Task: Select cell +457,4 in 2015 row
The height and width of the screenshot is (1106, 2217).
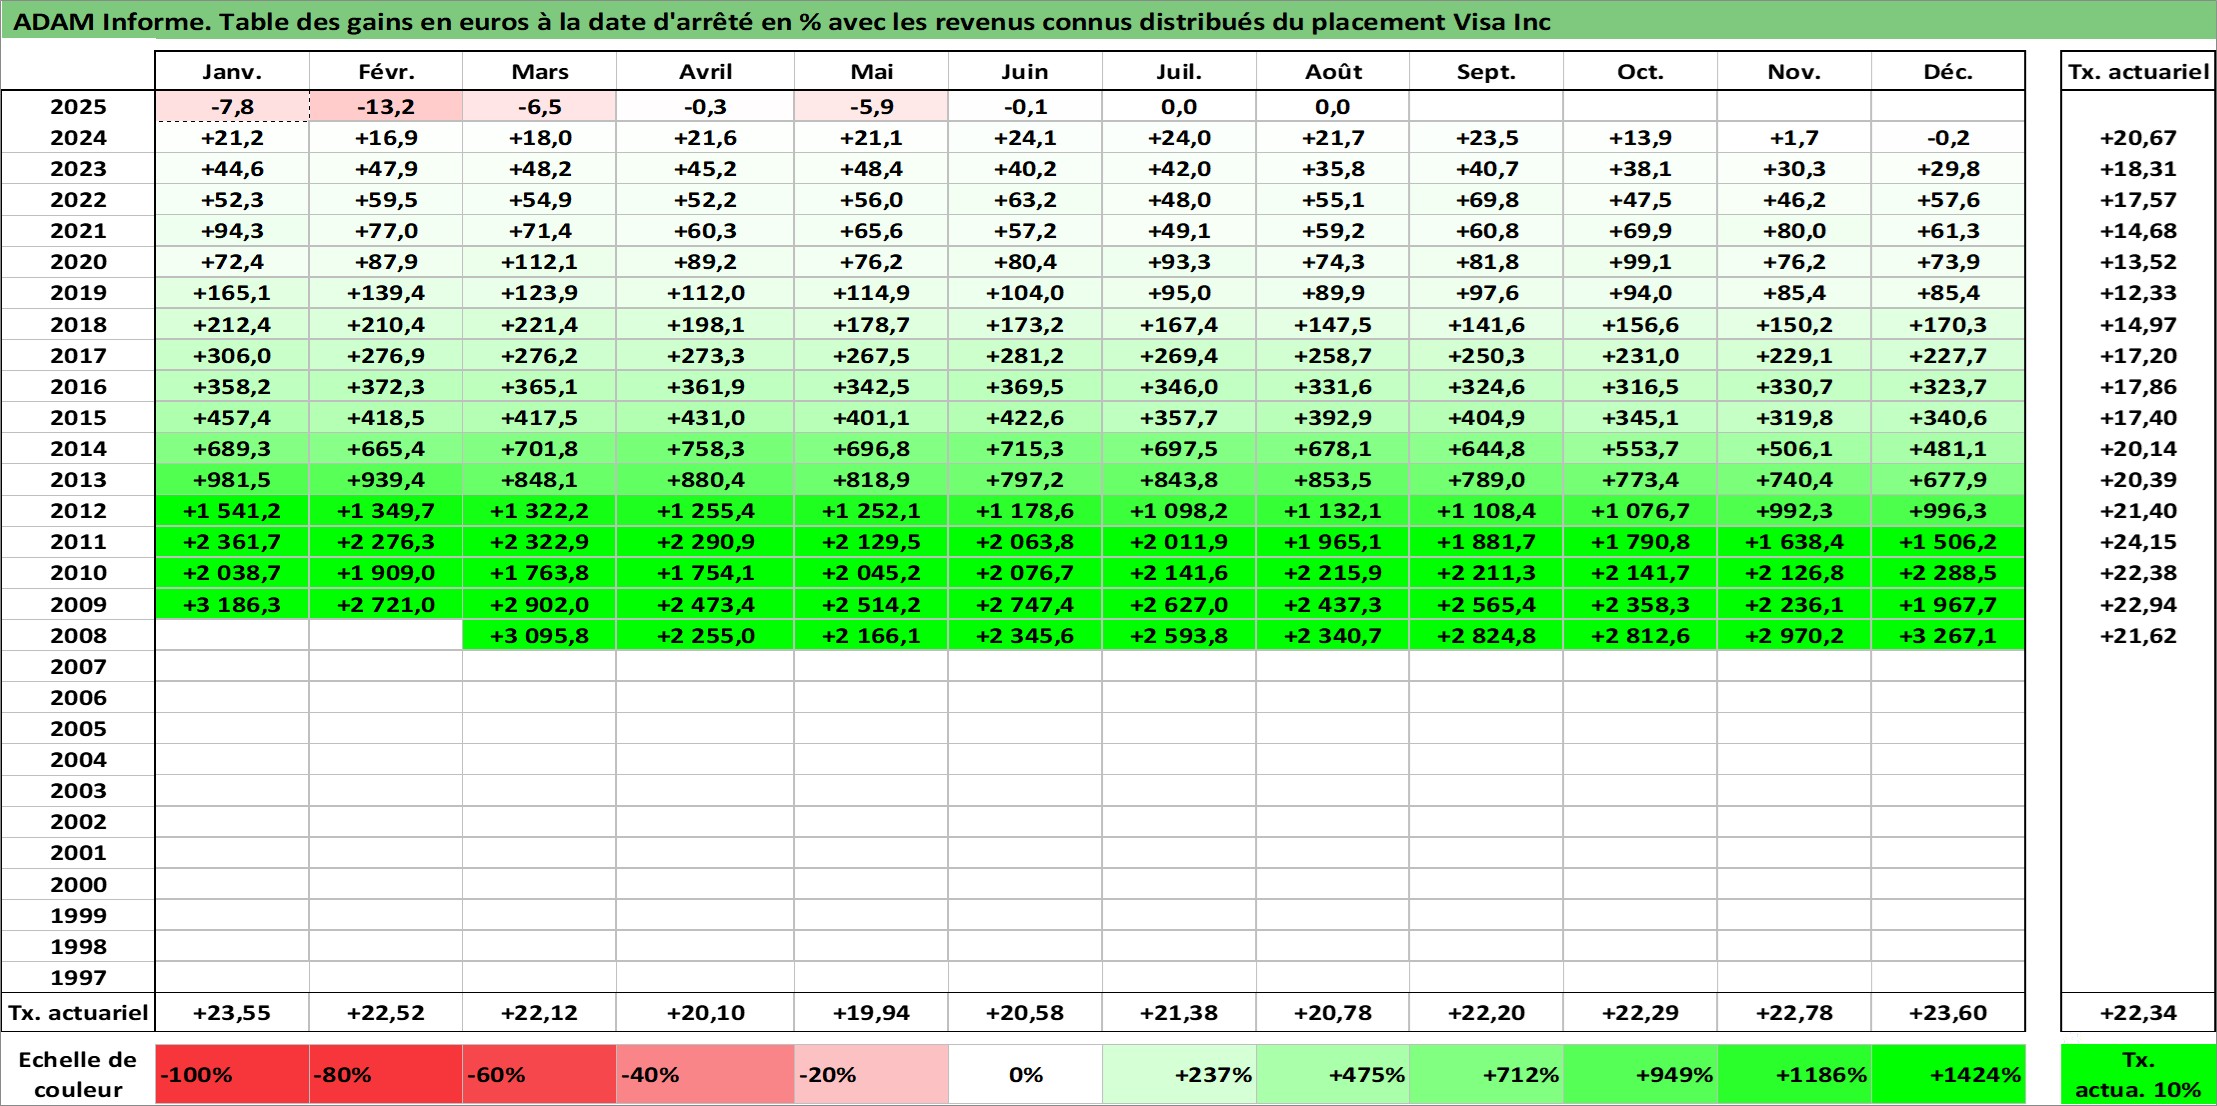Action: (x=232, y=417)
